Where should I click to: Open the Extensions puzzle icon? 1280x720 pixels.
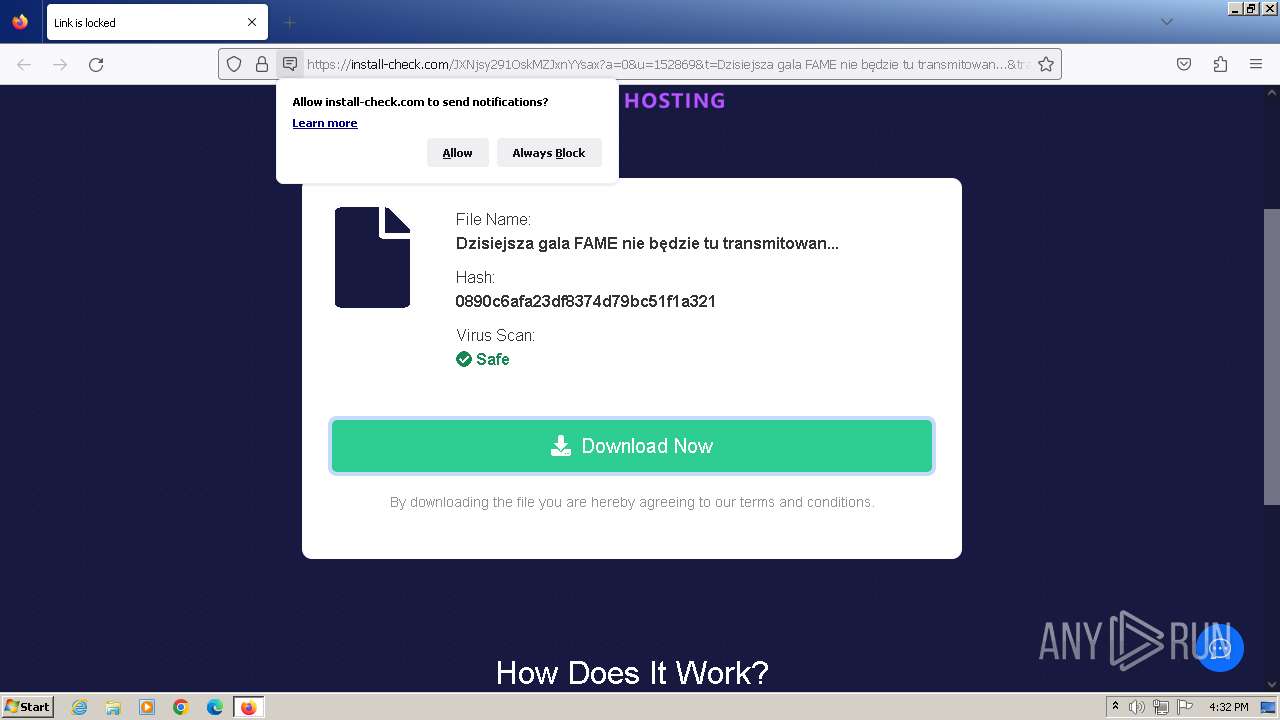point(1220,64)
